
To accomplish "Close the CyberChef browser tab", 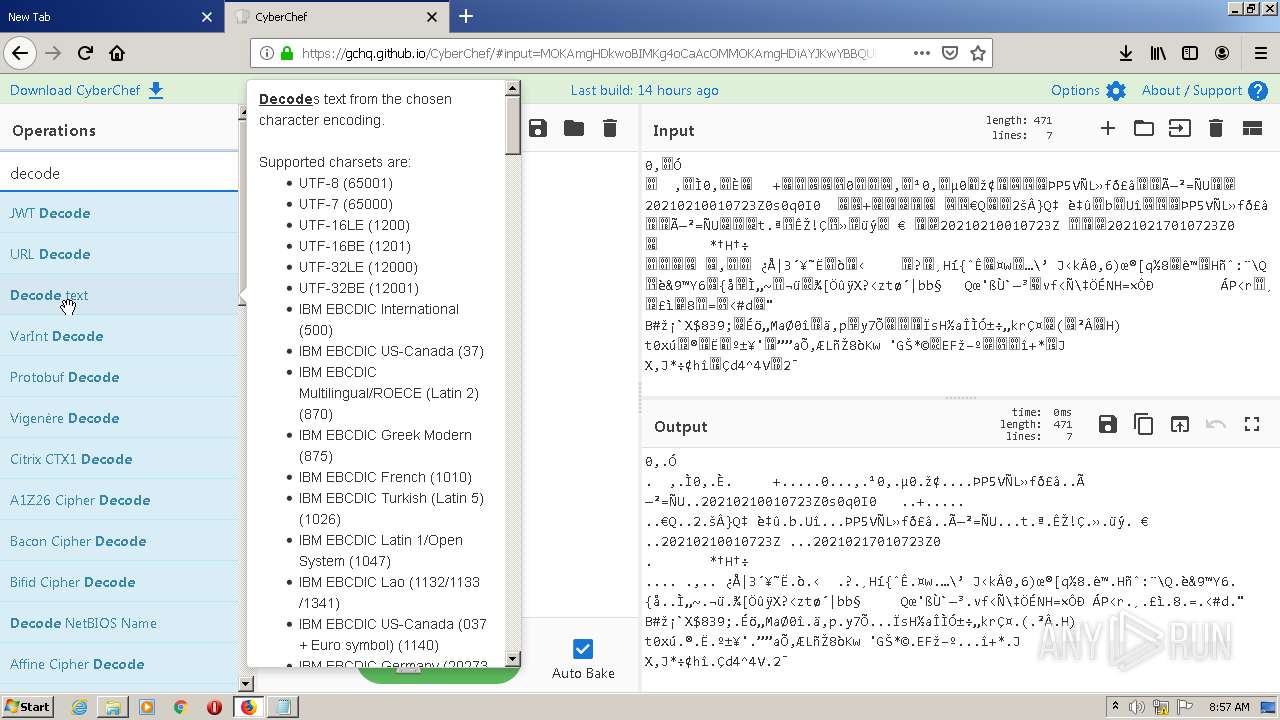I will [x=431, y=17].
